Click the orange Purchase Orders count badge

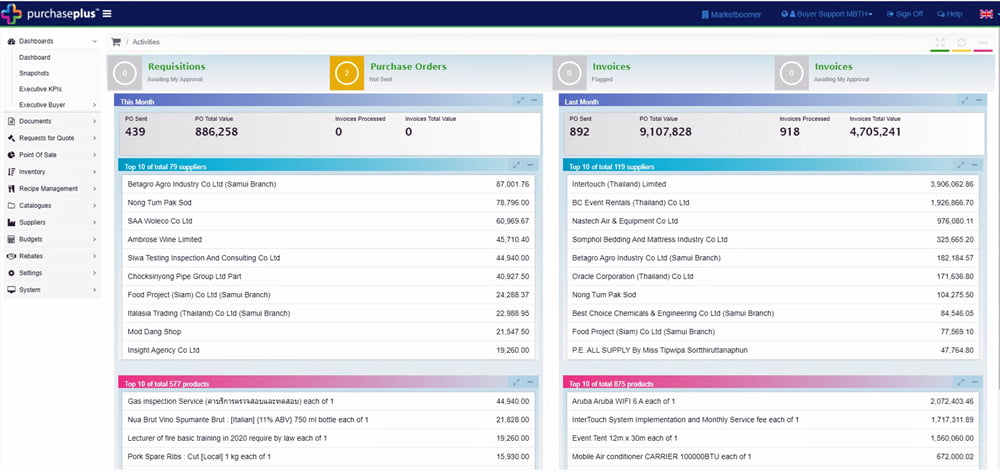[347, 73]
